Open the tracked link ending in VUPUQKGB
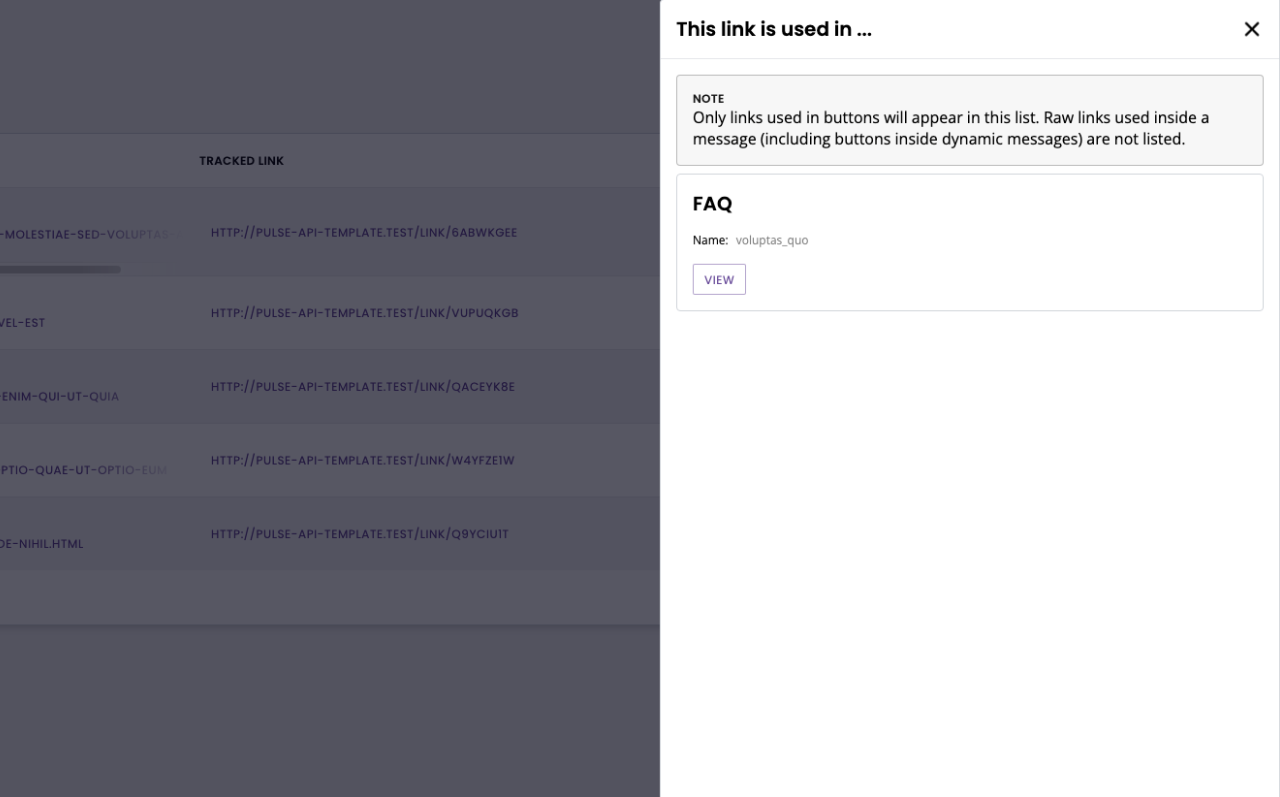The image size is (1280, 797). [364, 312]
